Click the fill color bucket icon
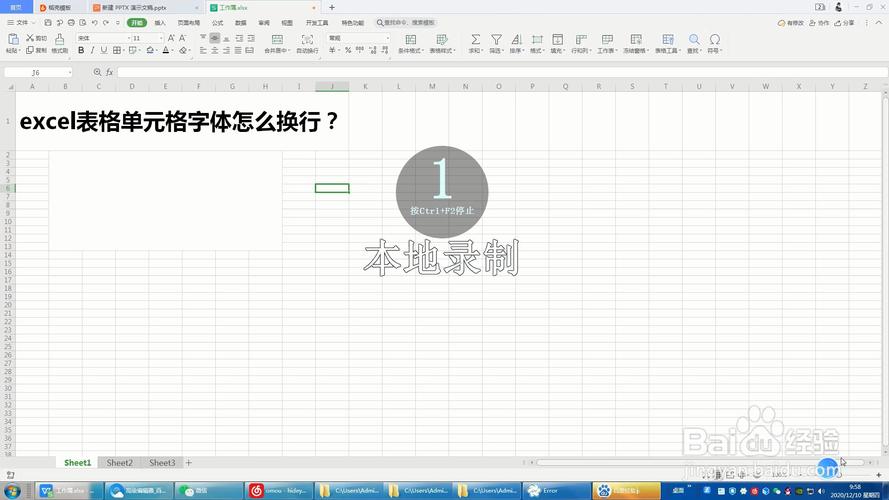 point(150,50)
